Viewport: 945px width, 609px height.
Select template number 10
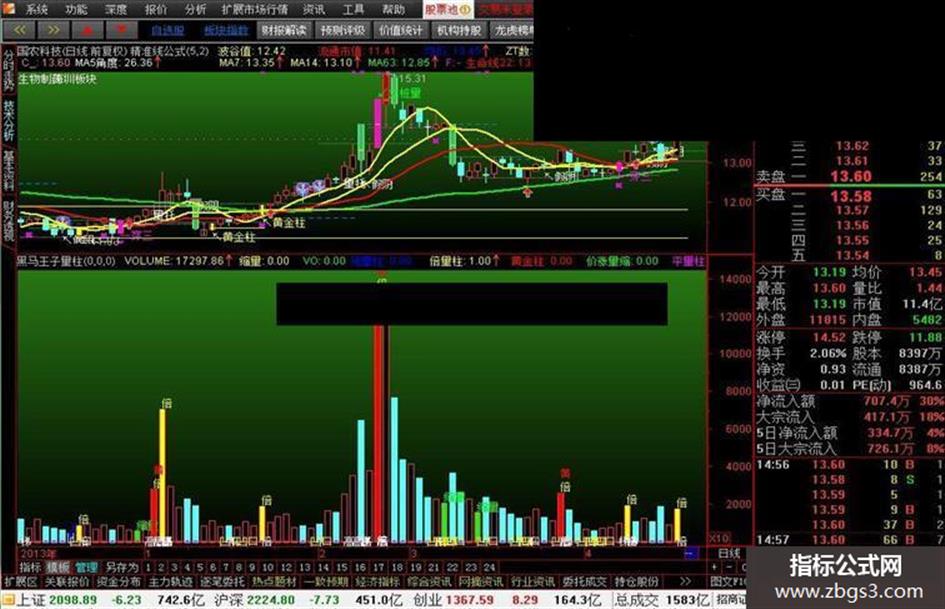(x=268, y=567)
